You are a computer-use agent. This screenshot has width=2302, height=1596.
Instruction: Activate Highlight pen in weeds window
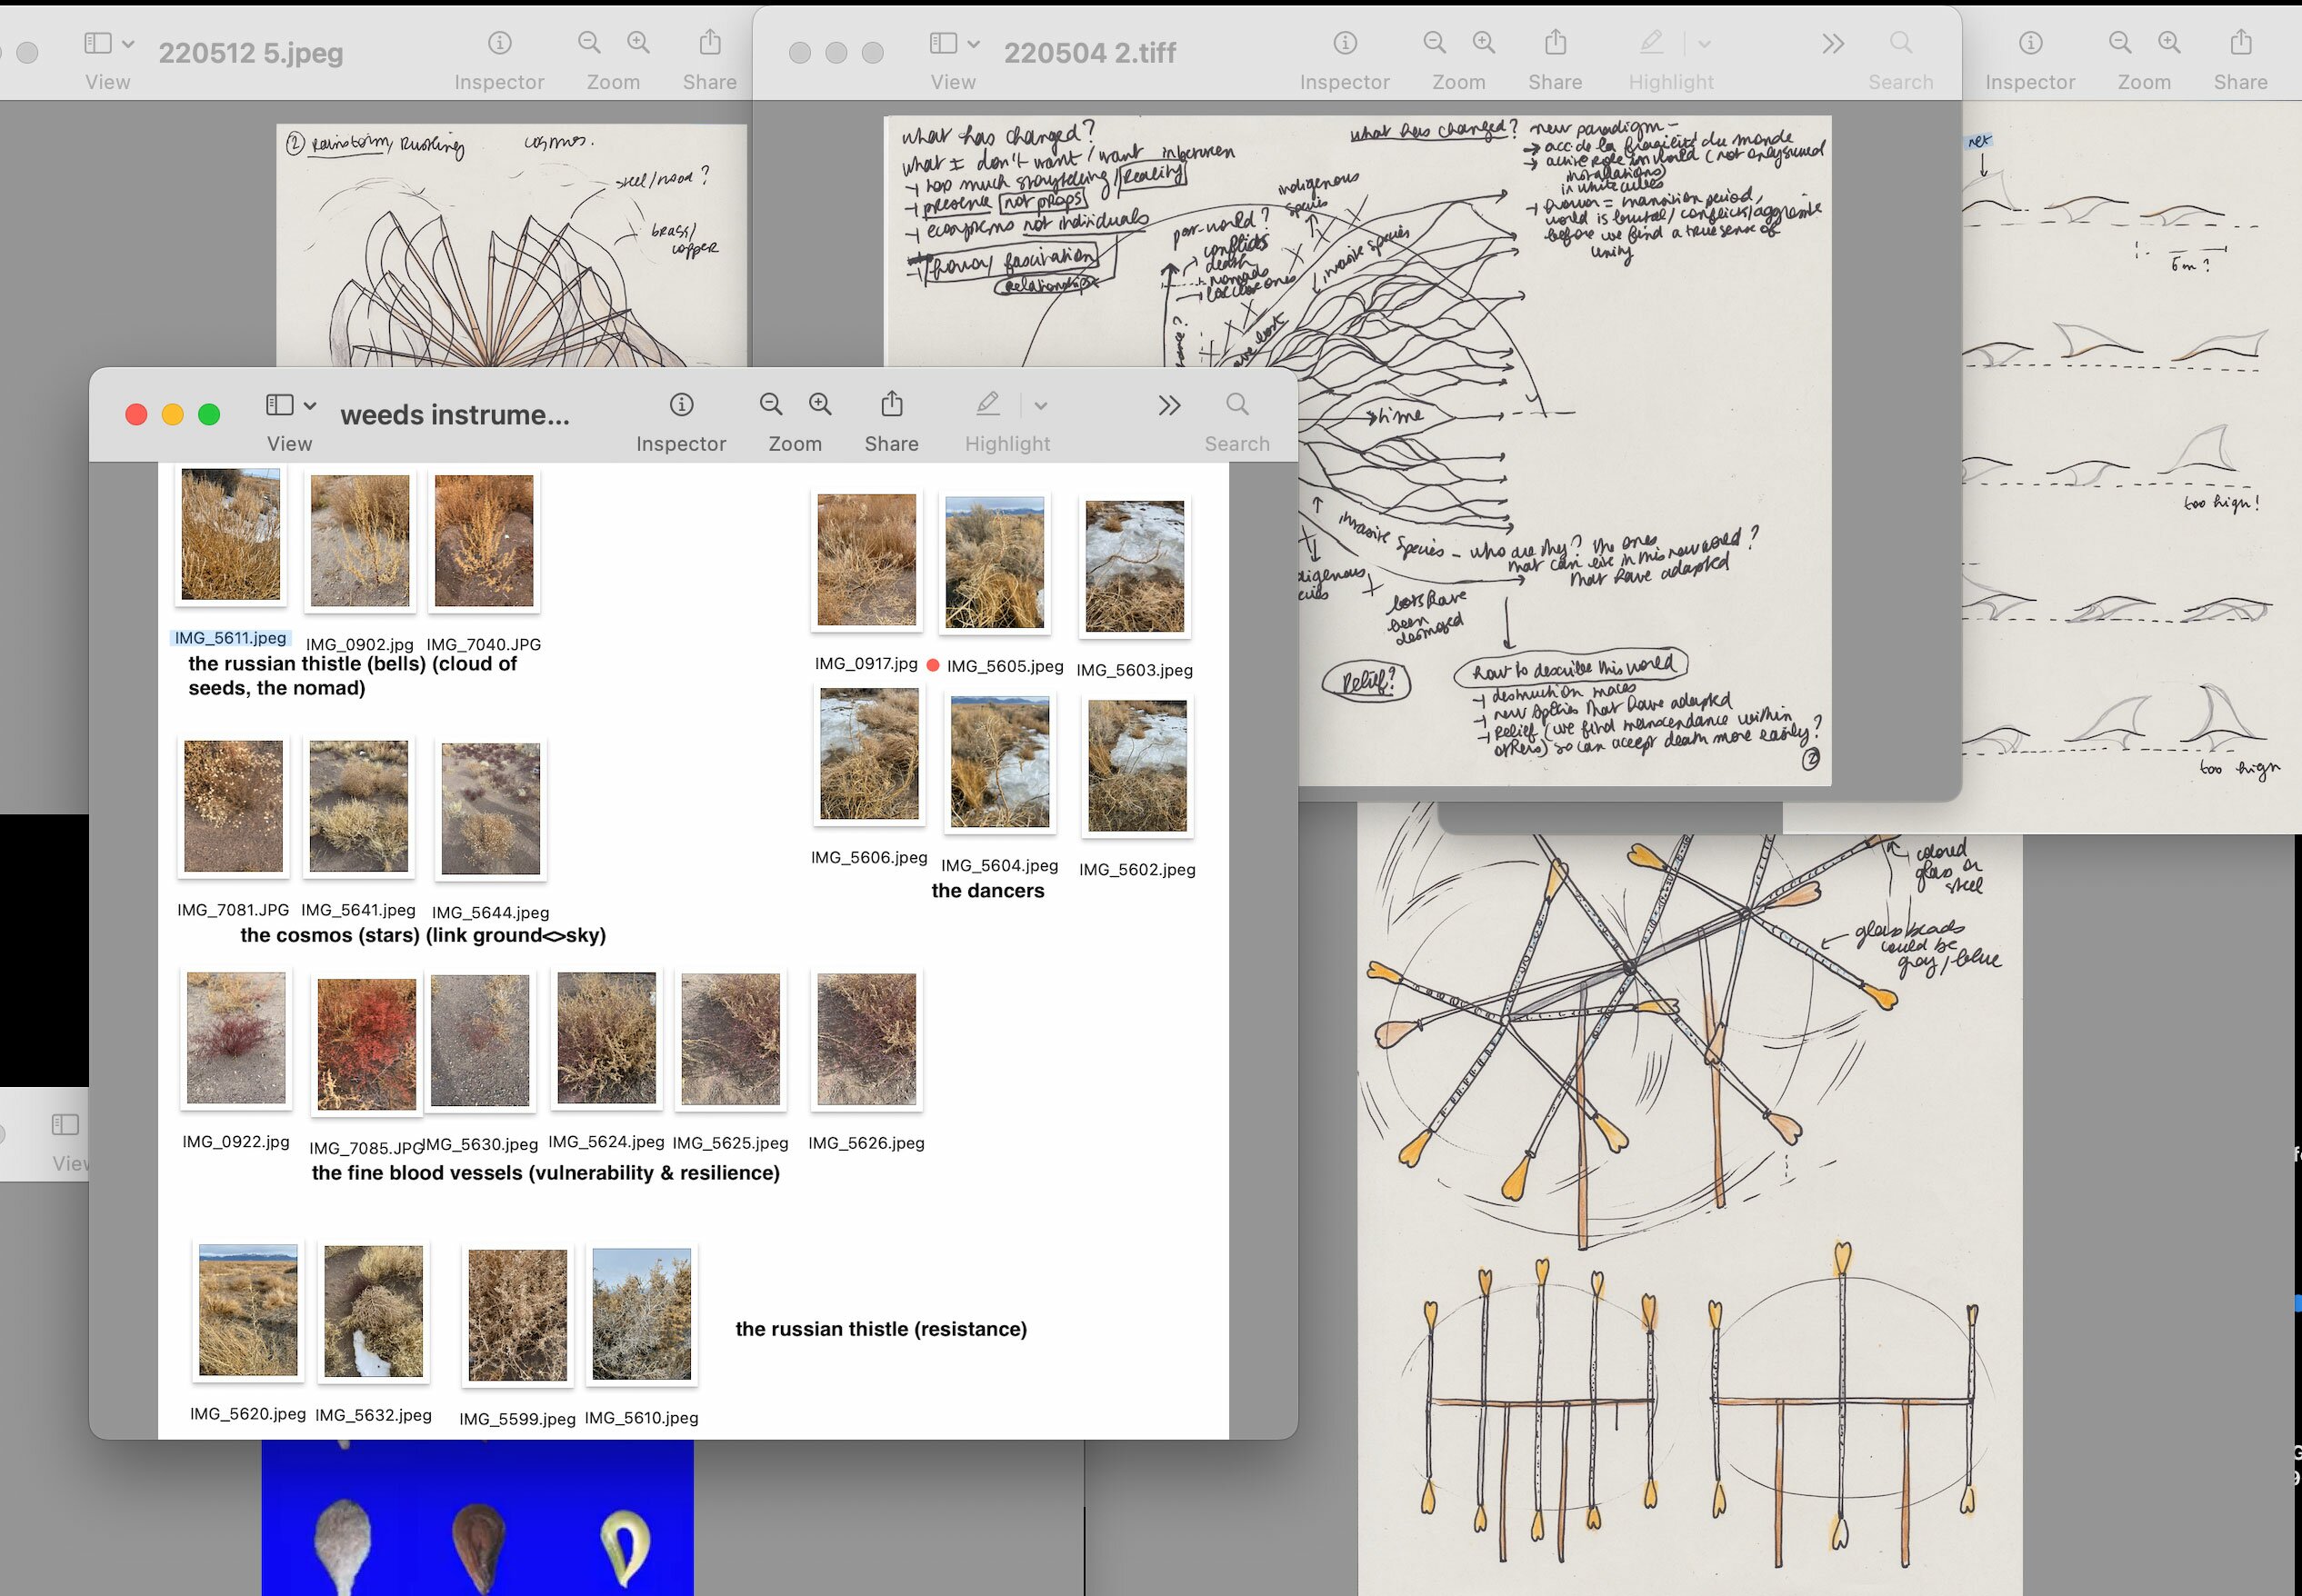pos(987,405)
